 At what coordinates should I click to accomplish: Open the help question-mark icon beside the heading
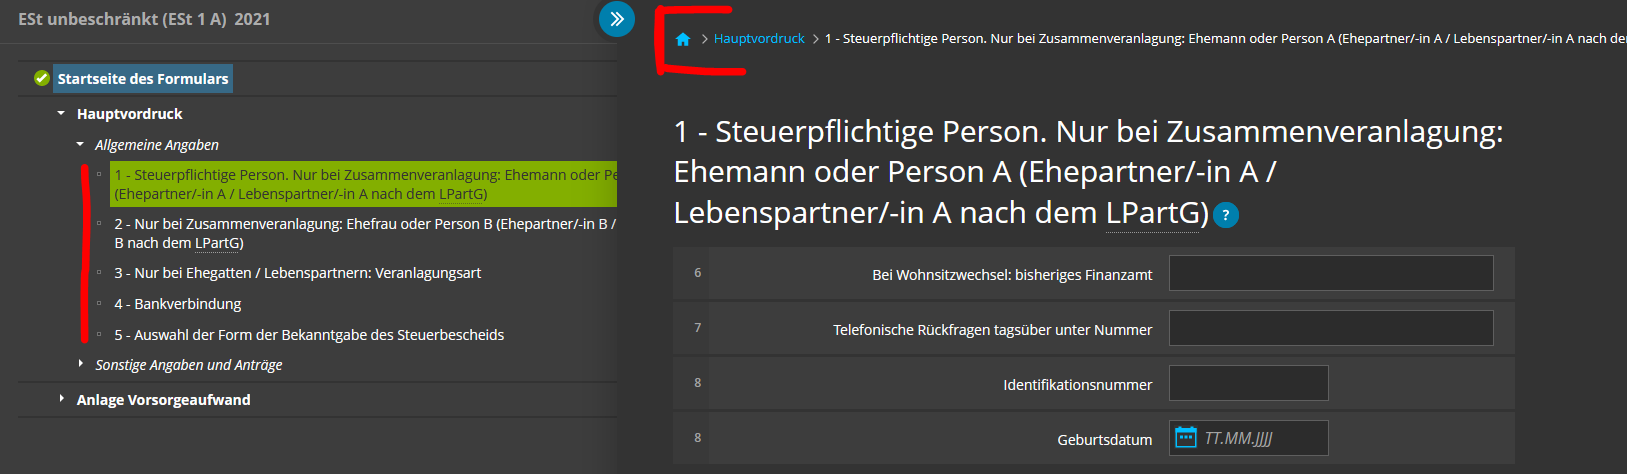click(x=1226, y=215)
